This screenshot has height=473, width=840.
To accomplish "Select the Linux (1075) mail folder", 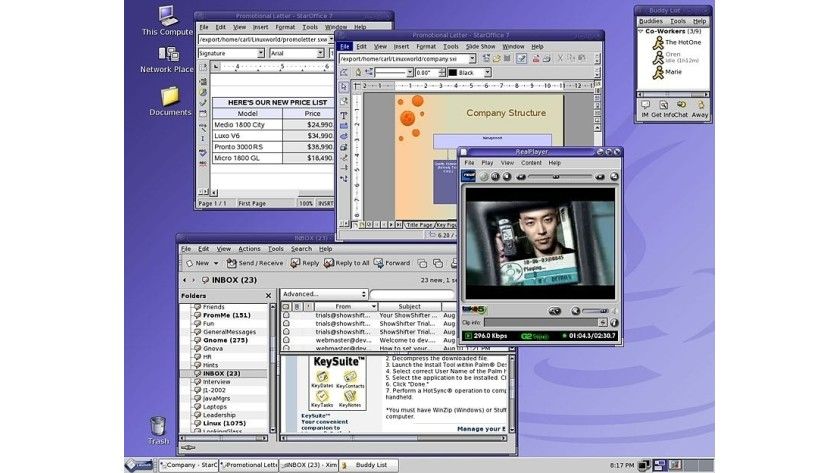I will click(224, 423).
